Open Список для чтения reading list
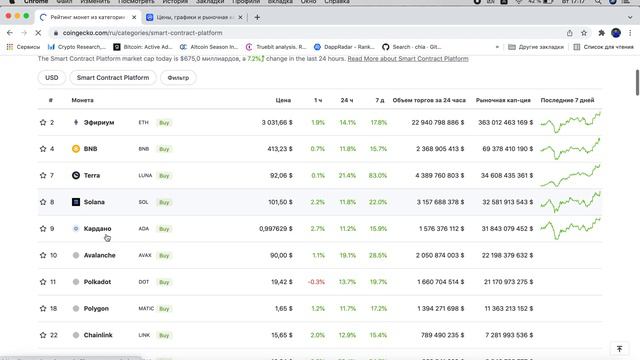This screenshot has width=640, height=360. pyautogui.click(x=603, y=47)
